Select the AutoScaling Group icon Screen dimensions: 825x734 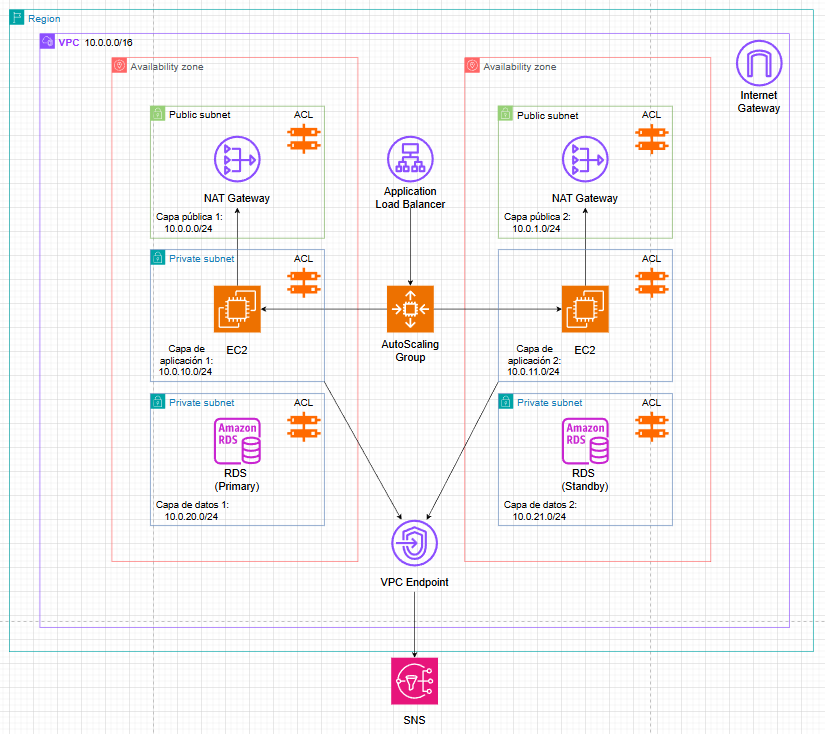[x=410, y=309]
